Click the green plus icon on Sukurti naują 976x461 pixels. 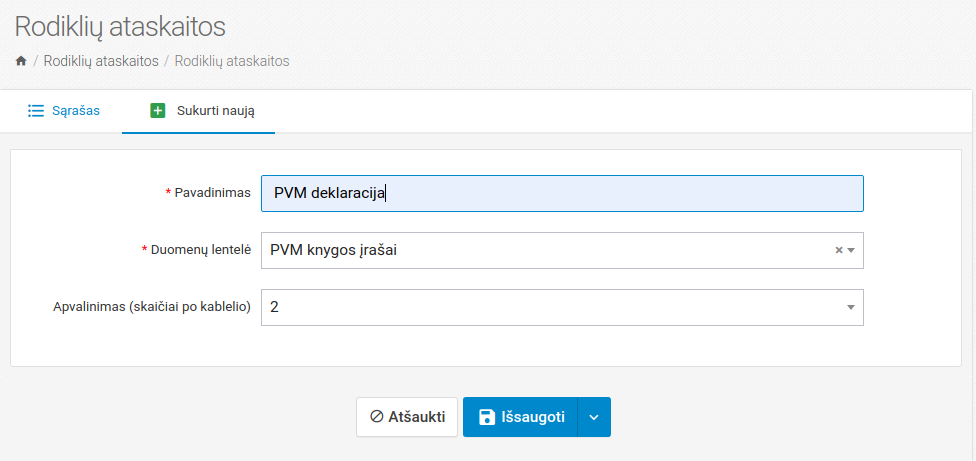coord(157,111)
